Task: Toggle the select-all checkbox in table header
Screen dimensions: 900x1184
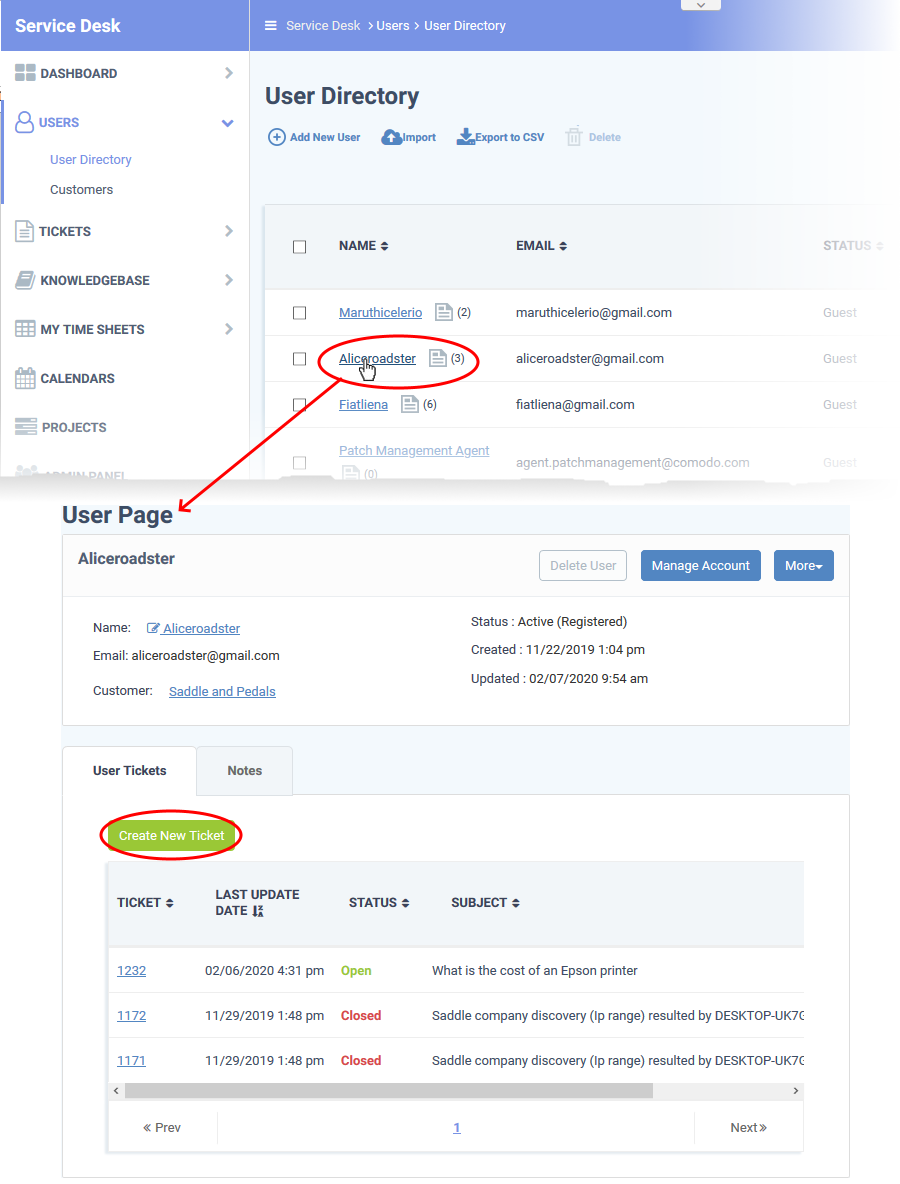Action: [x=299, y=247]
